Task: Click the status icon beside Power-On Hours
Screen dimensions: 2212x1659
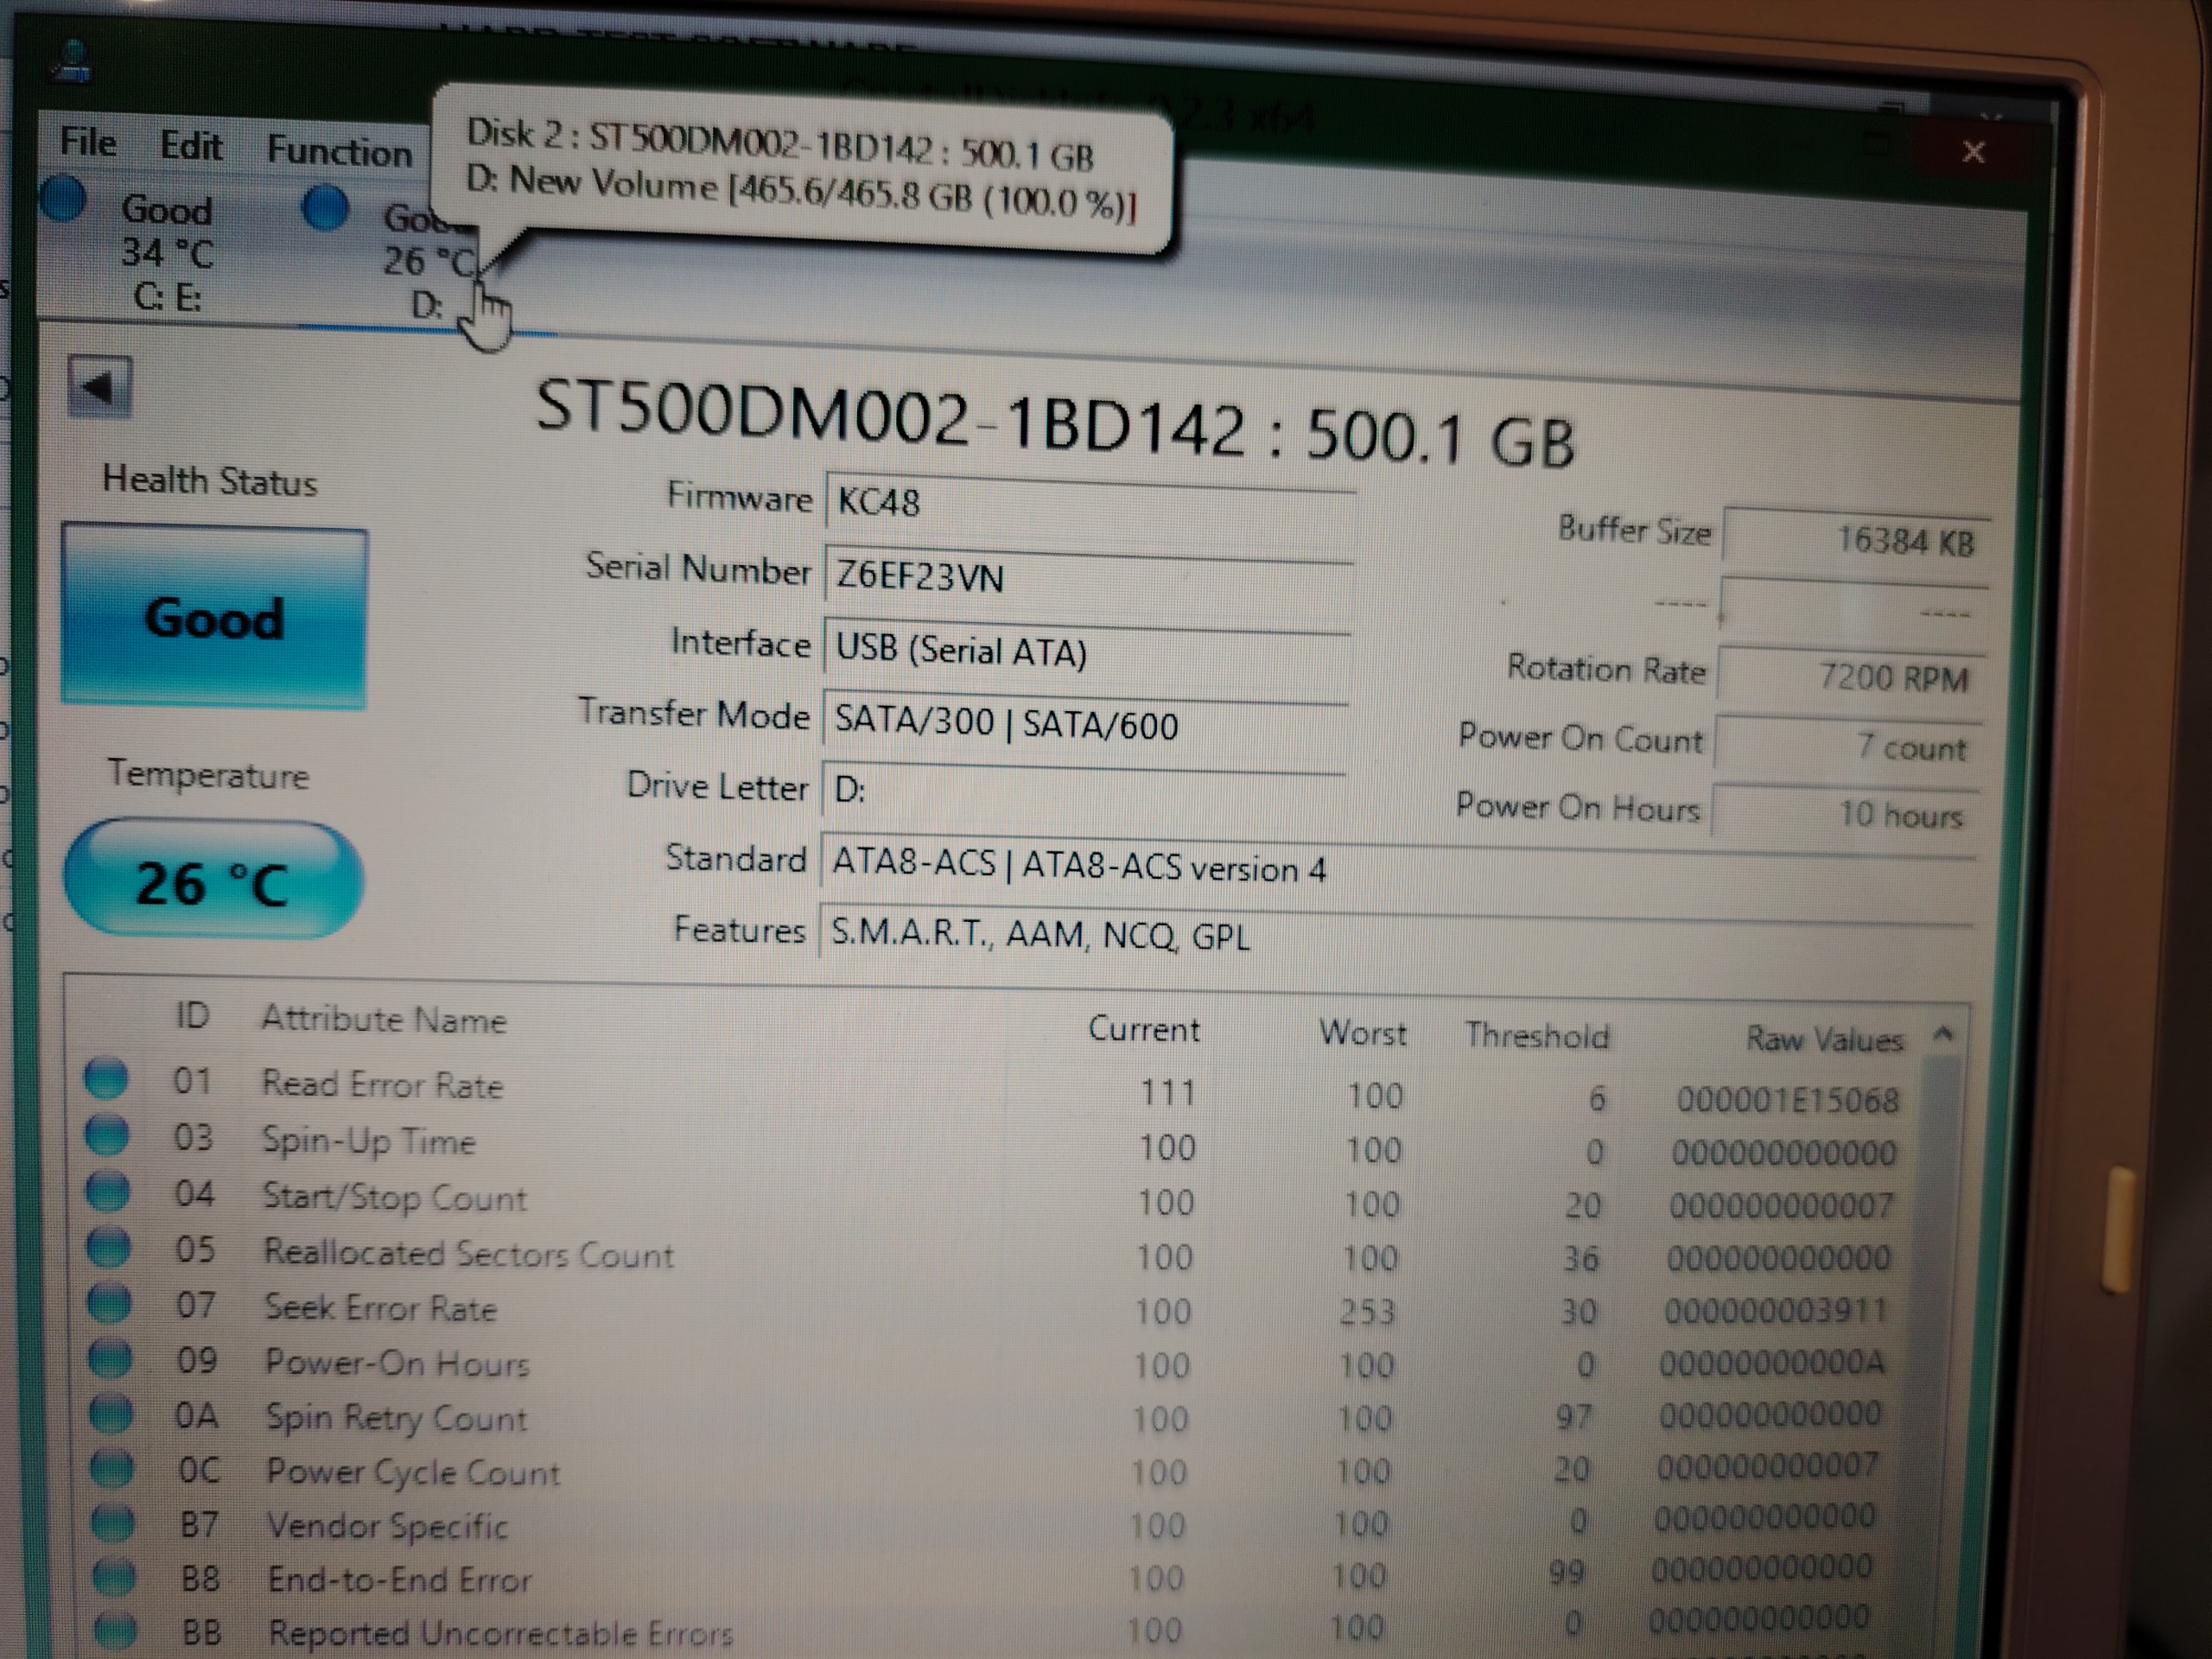Action: [110, 1358]
